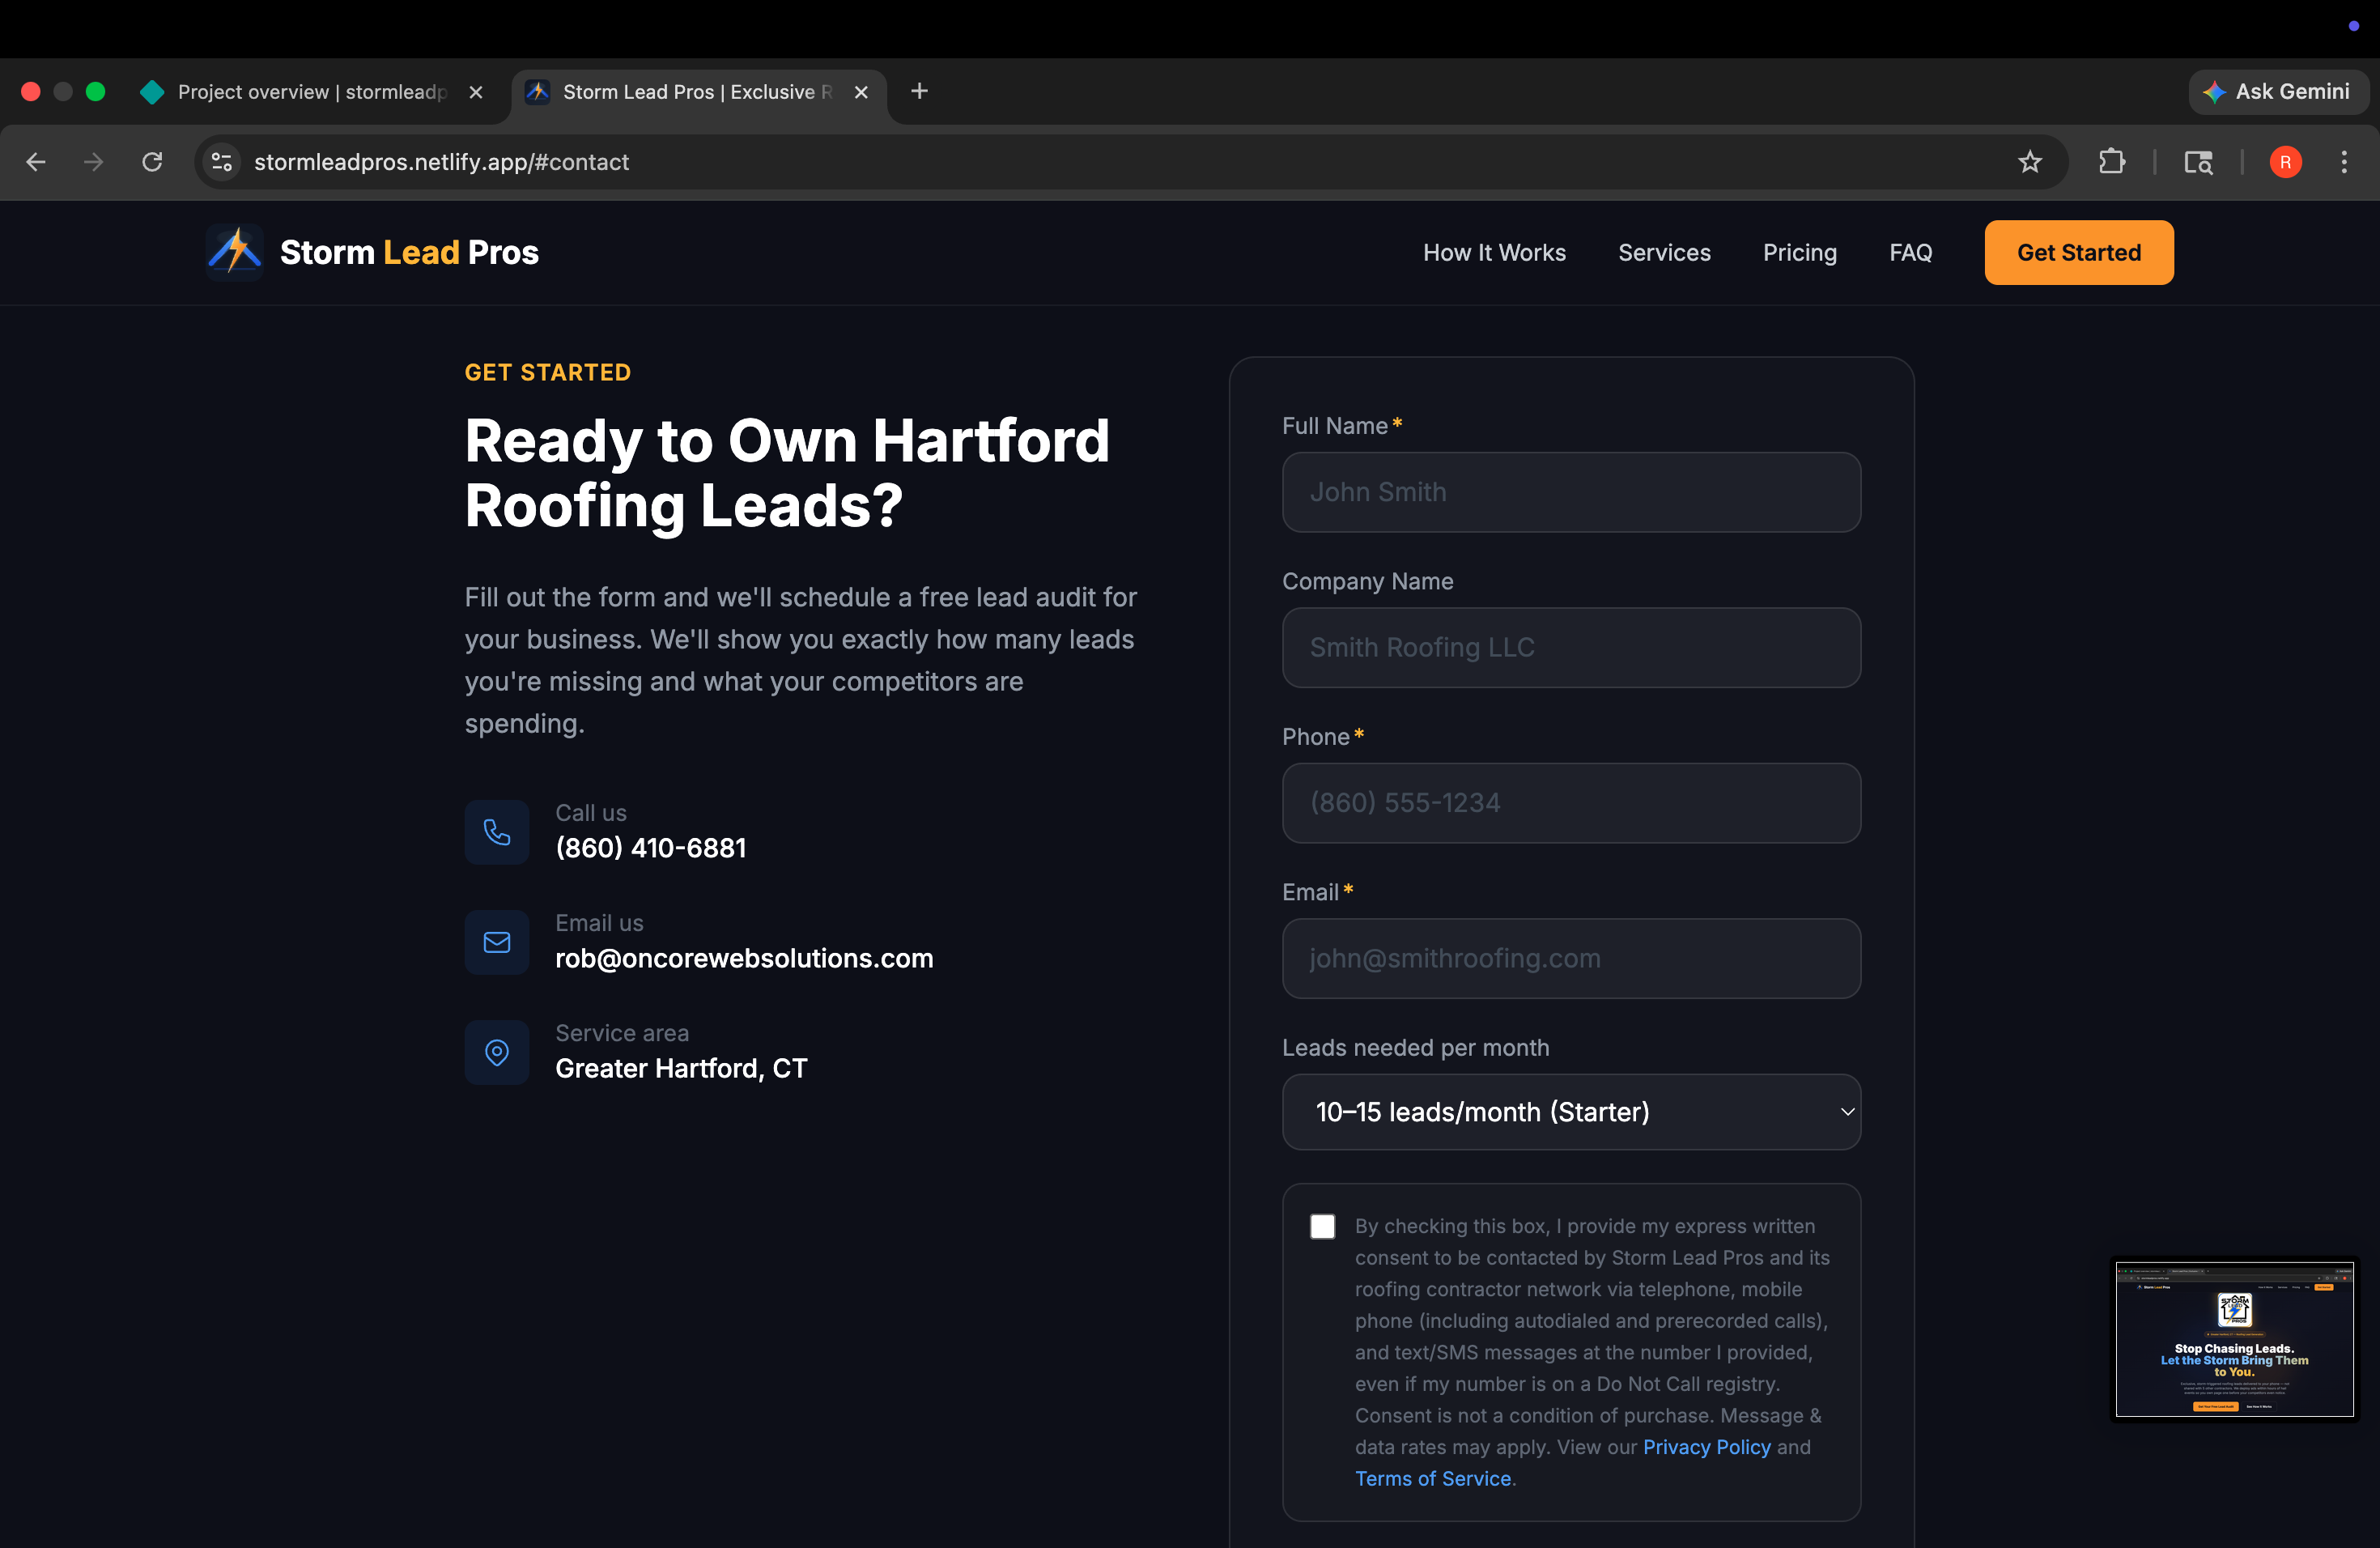
Task: Click email rob@oncorewebsolutions.com
Action: pyautogui.click(x=744, y=958)
